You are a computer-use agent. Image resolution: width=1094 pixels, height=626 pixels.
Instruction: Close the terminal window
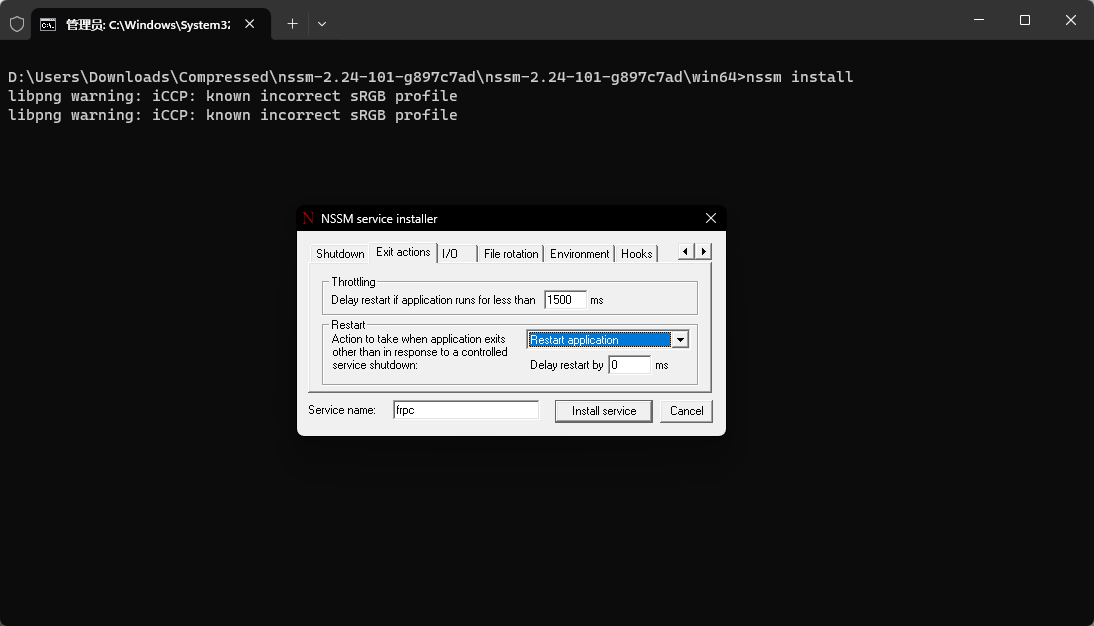1071,20
